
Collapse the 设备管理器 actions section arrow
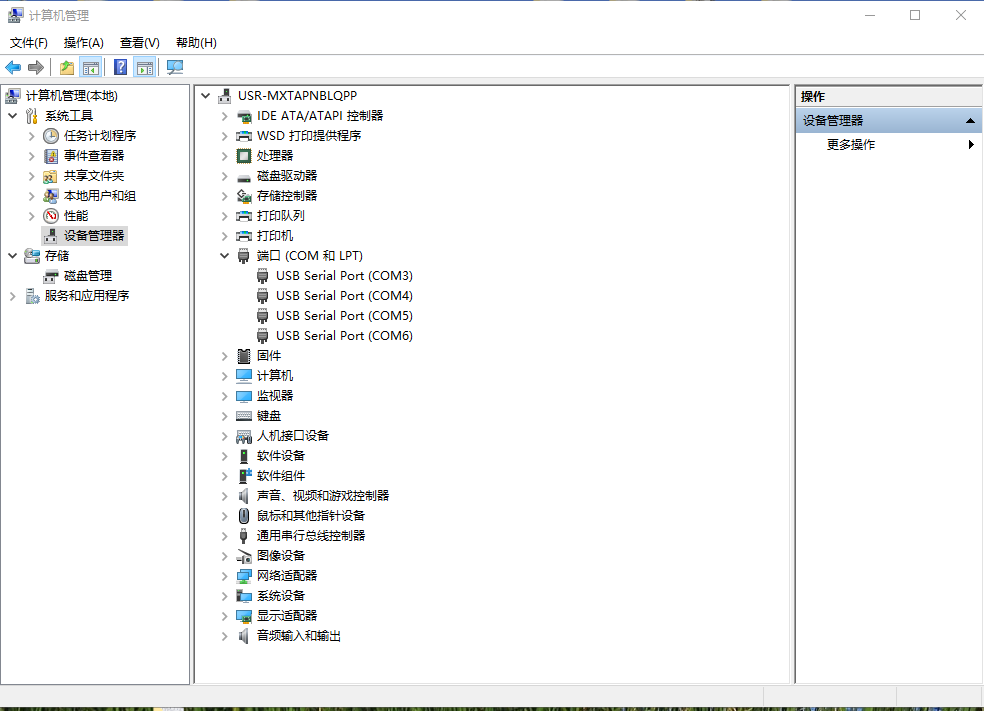970,120
